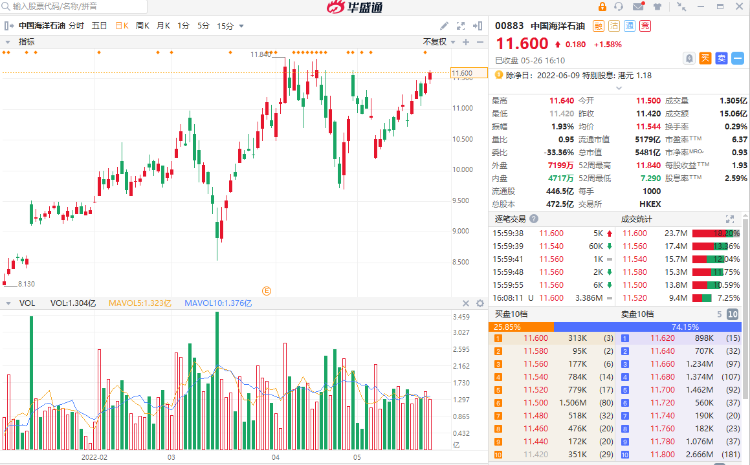Collapse the right quote panel icon
Image resolution: width=750 pixels, height=465 pixels.
click(x=477, y=26)
